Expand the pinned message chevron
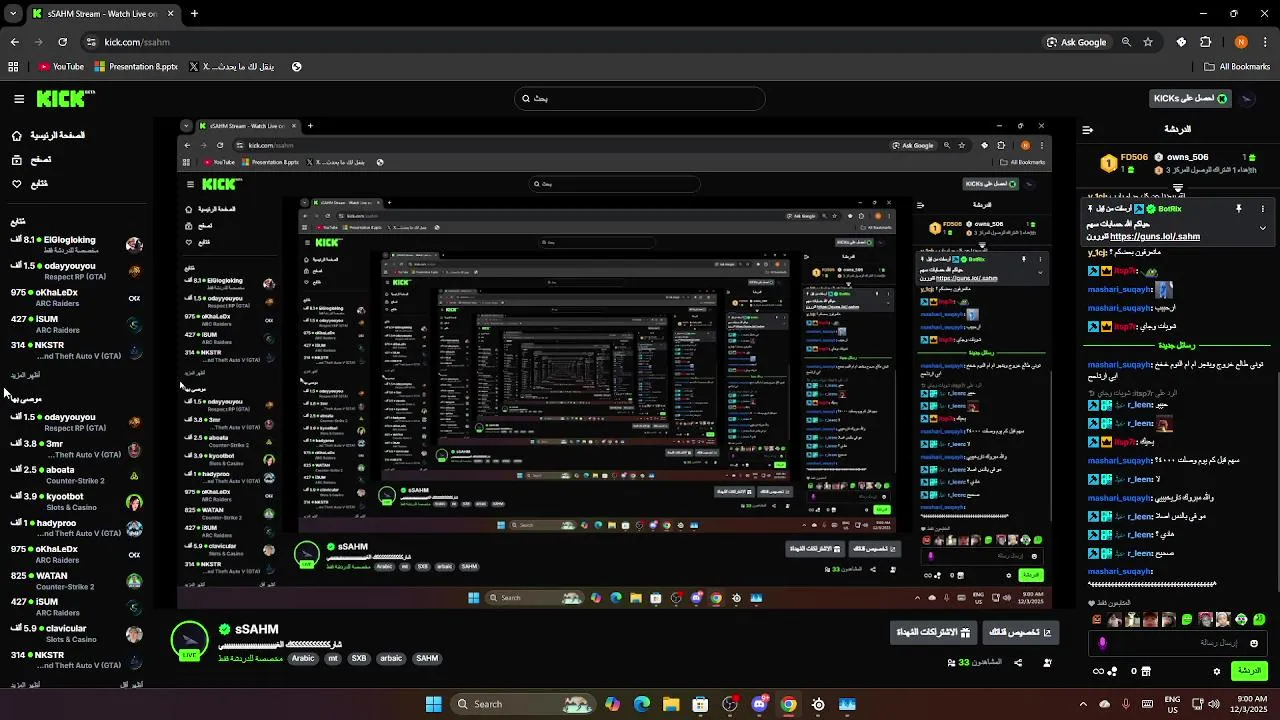This screenshot has height=720, width=1280. pyautogui.click(x=1262, y=228)
